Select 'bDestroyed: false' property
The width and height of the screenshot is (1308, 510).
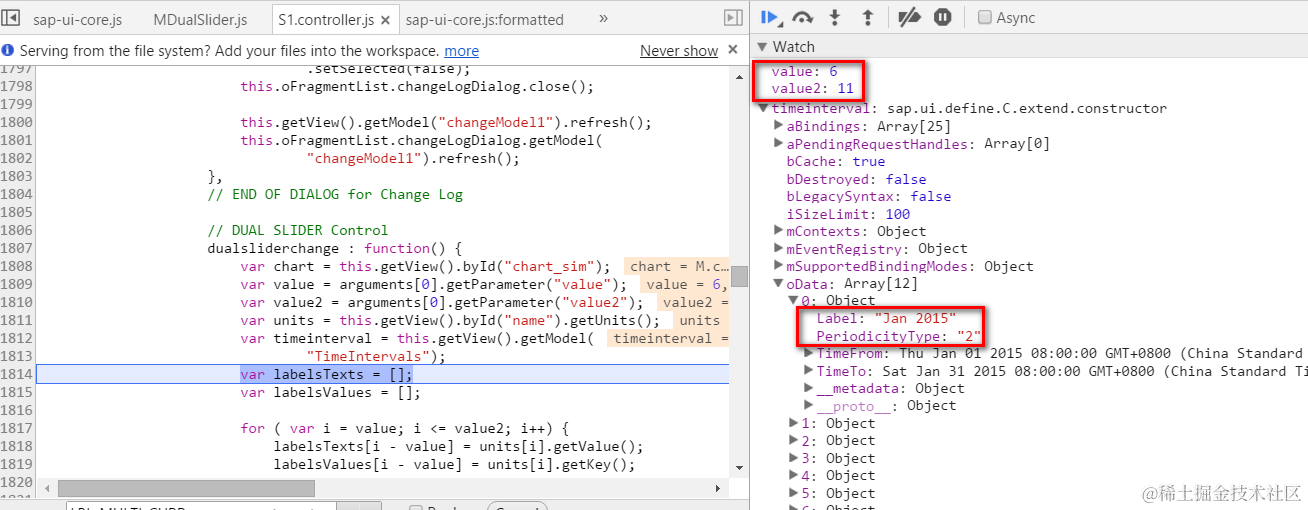[856, 179]
